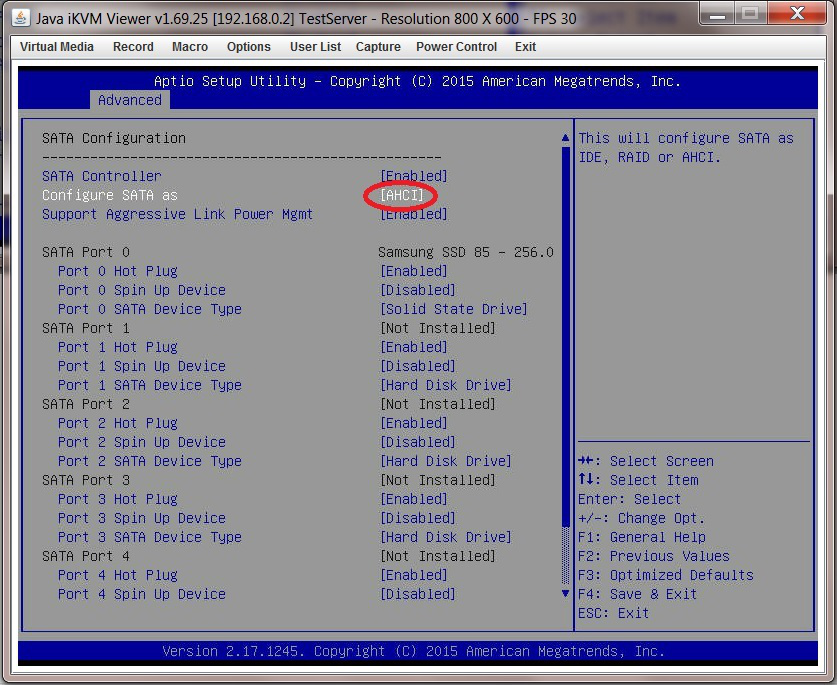The height and width of the screenshot is (685, 837).
Task: Click the scrollbar down arrow in BIOS list
Action: click(566, 593)
